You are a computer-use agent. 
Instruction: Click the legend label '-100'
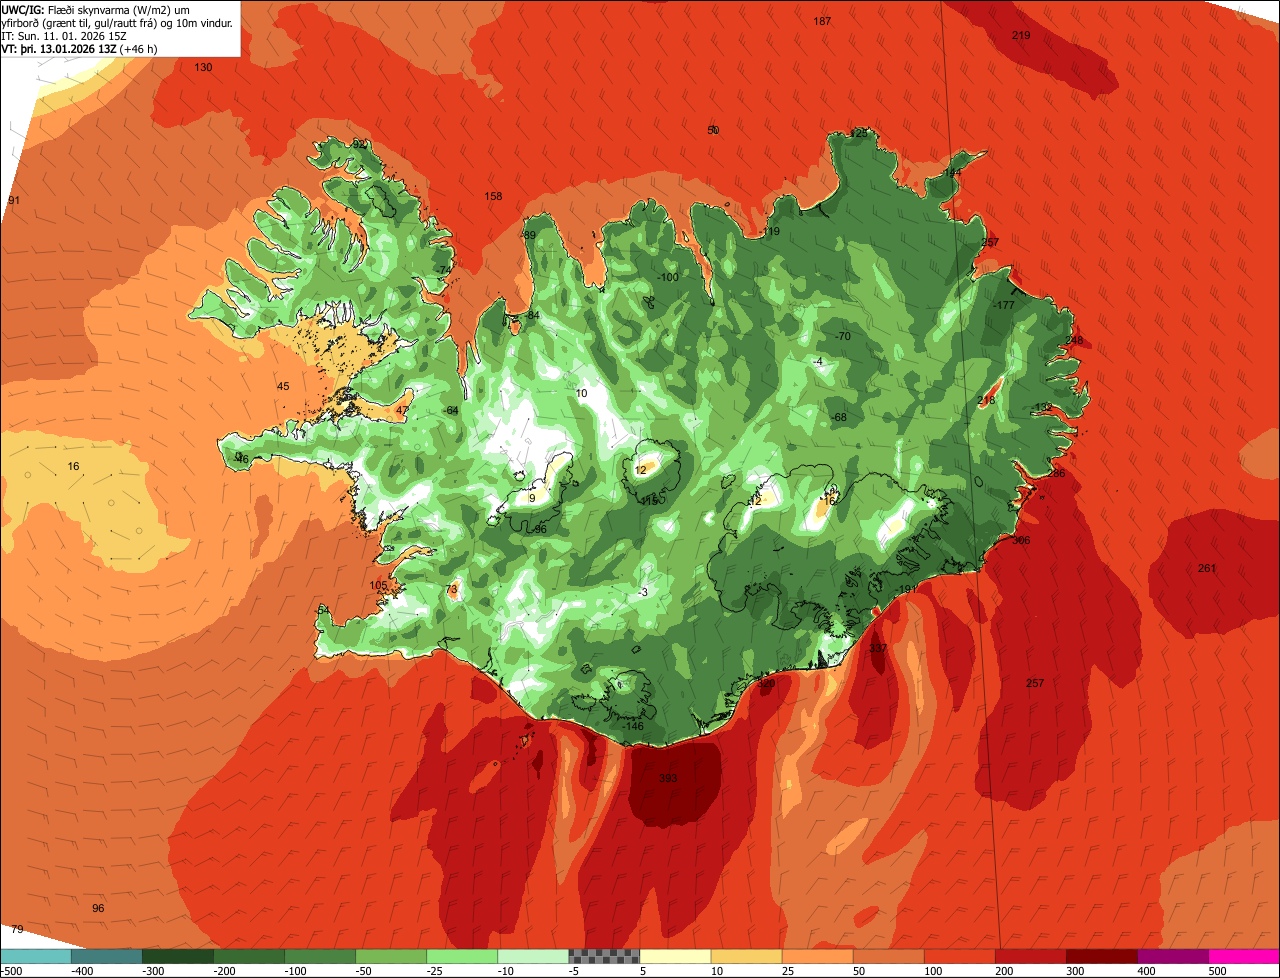point(296,971)
